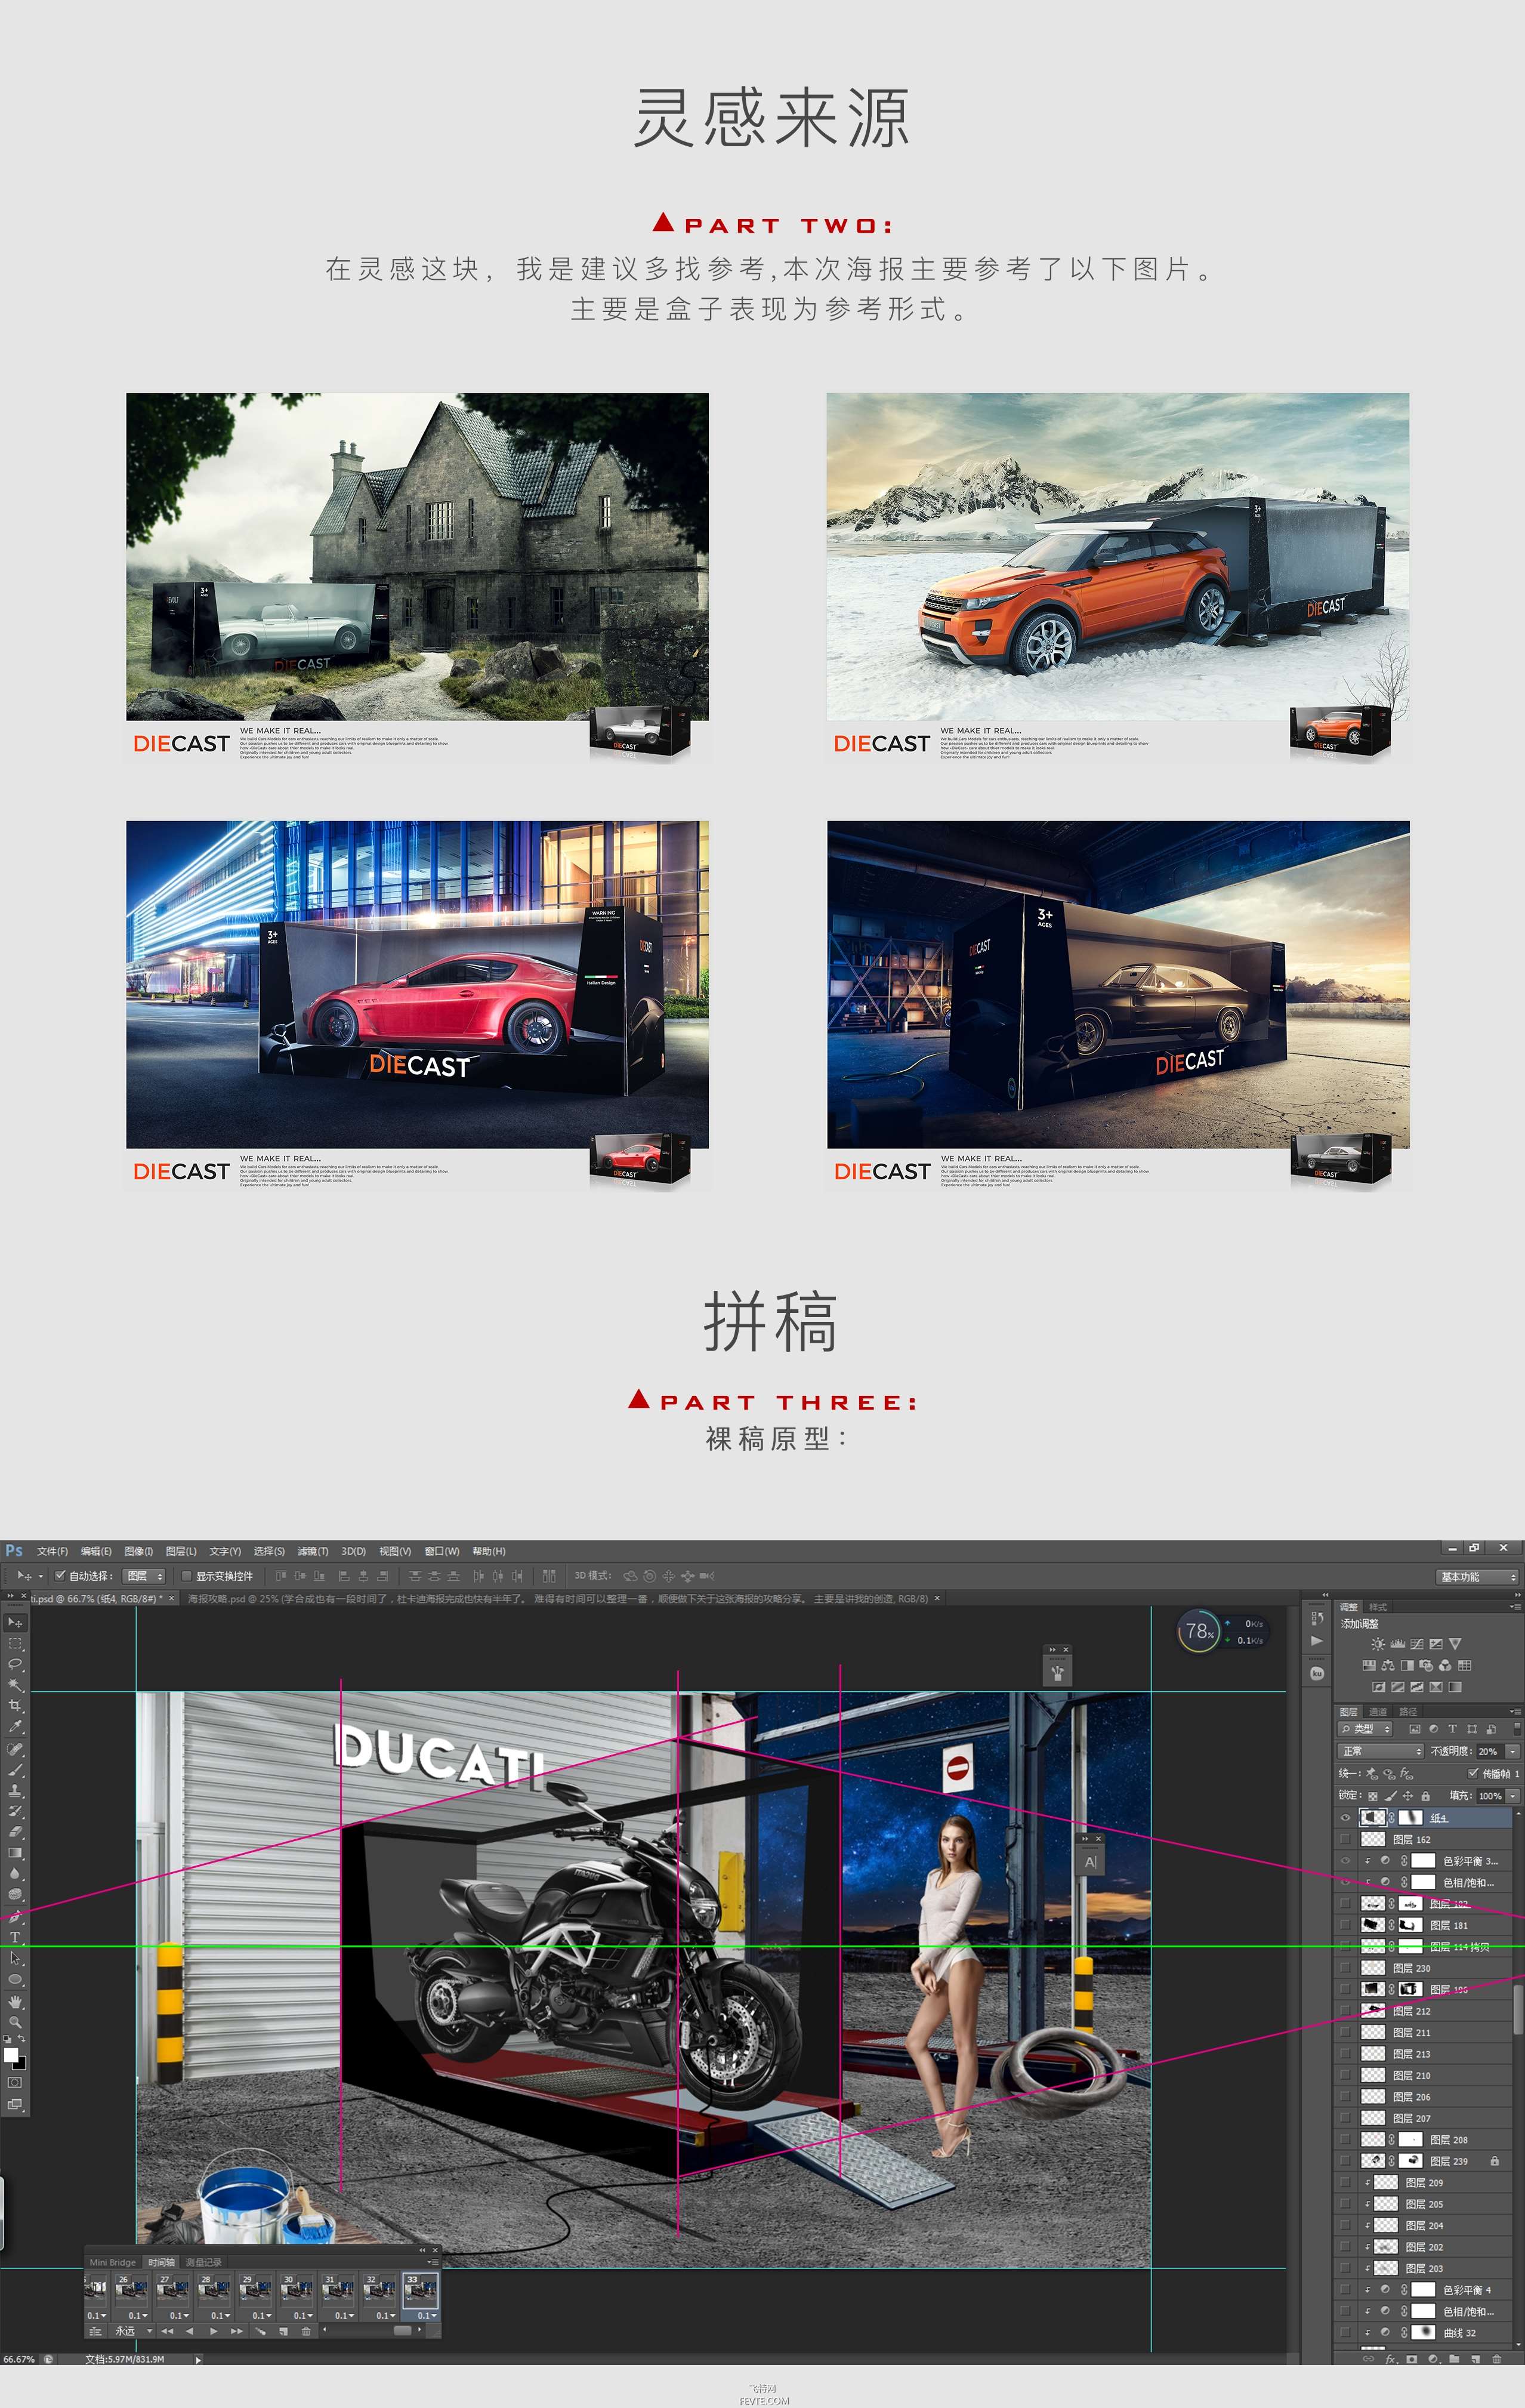
Task: Show 图层 162 by its visibility box
Action: pyautogui.click(x=1345, y=1839)
